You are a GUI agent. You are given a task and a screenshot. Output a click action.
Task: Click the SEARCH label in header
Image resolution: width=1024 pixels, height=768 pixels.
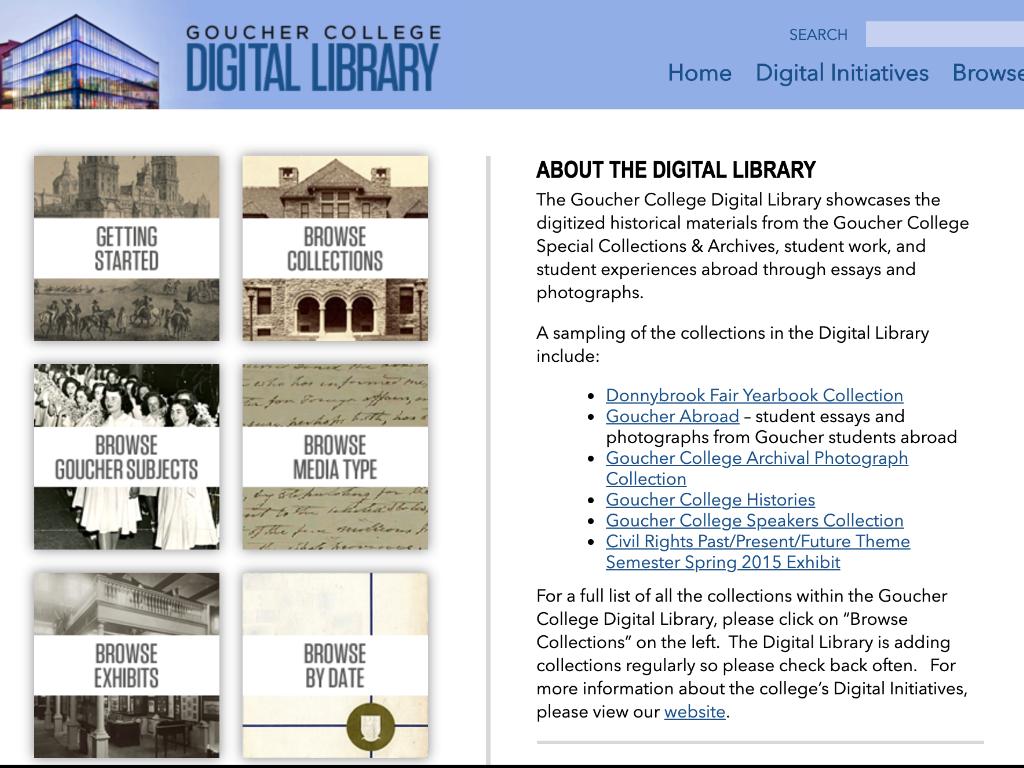[818, 35]
